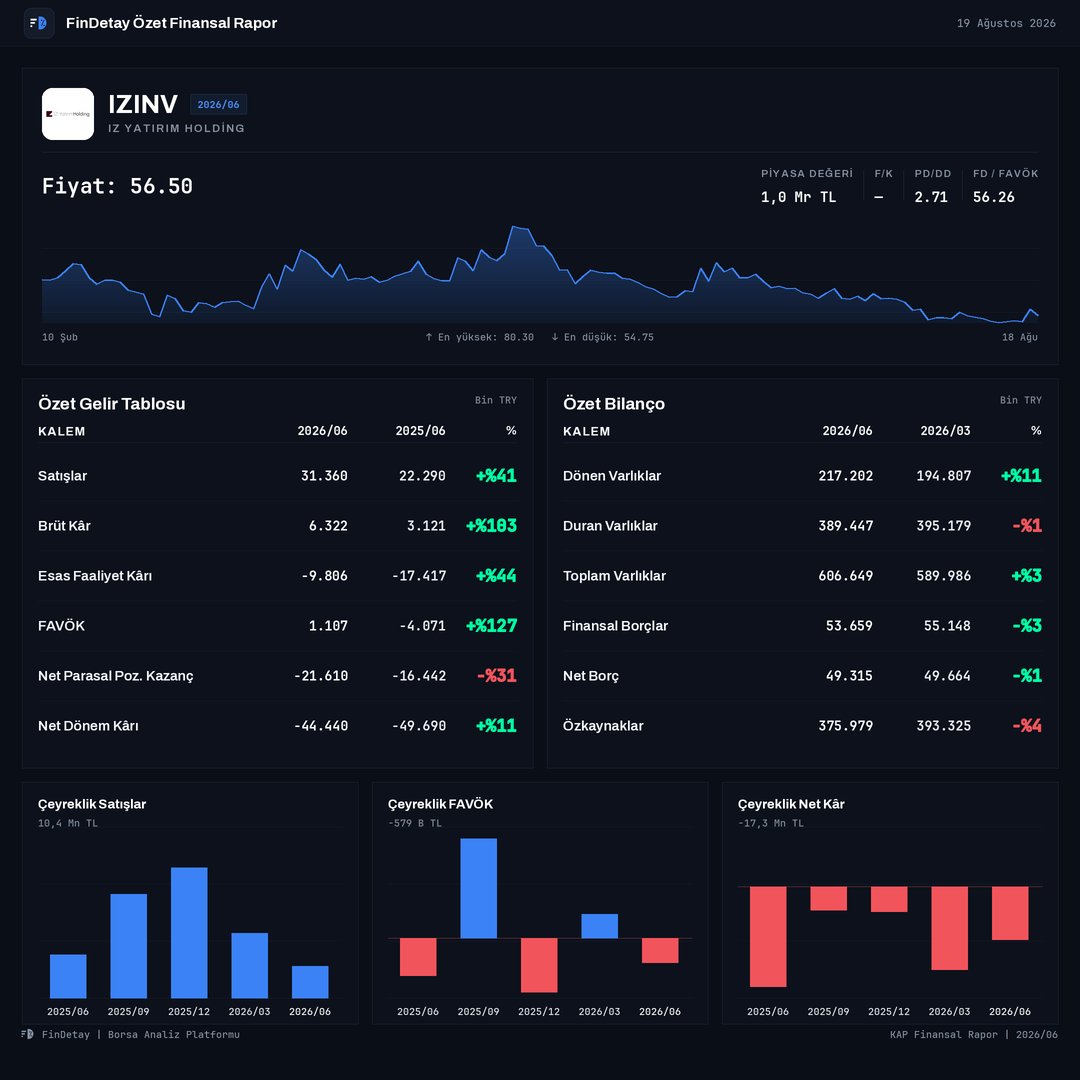Click the Duran Varlıklar value 389.447
This screenshot has width=1080, height=1080.
pyautogui.click(x=845, y=526)
